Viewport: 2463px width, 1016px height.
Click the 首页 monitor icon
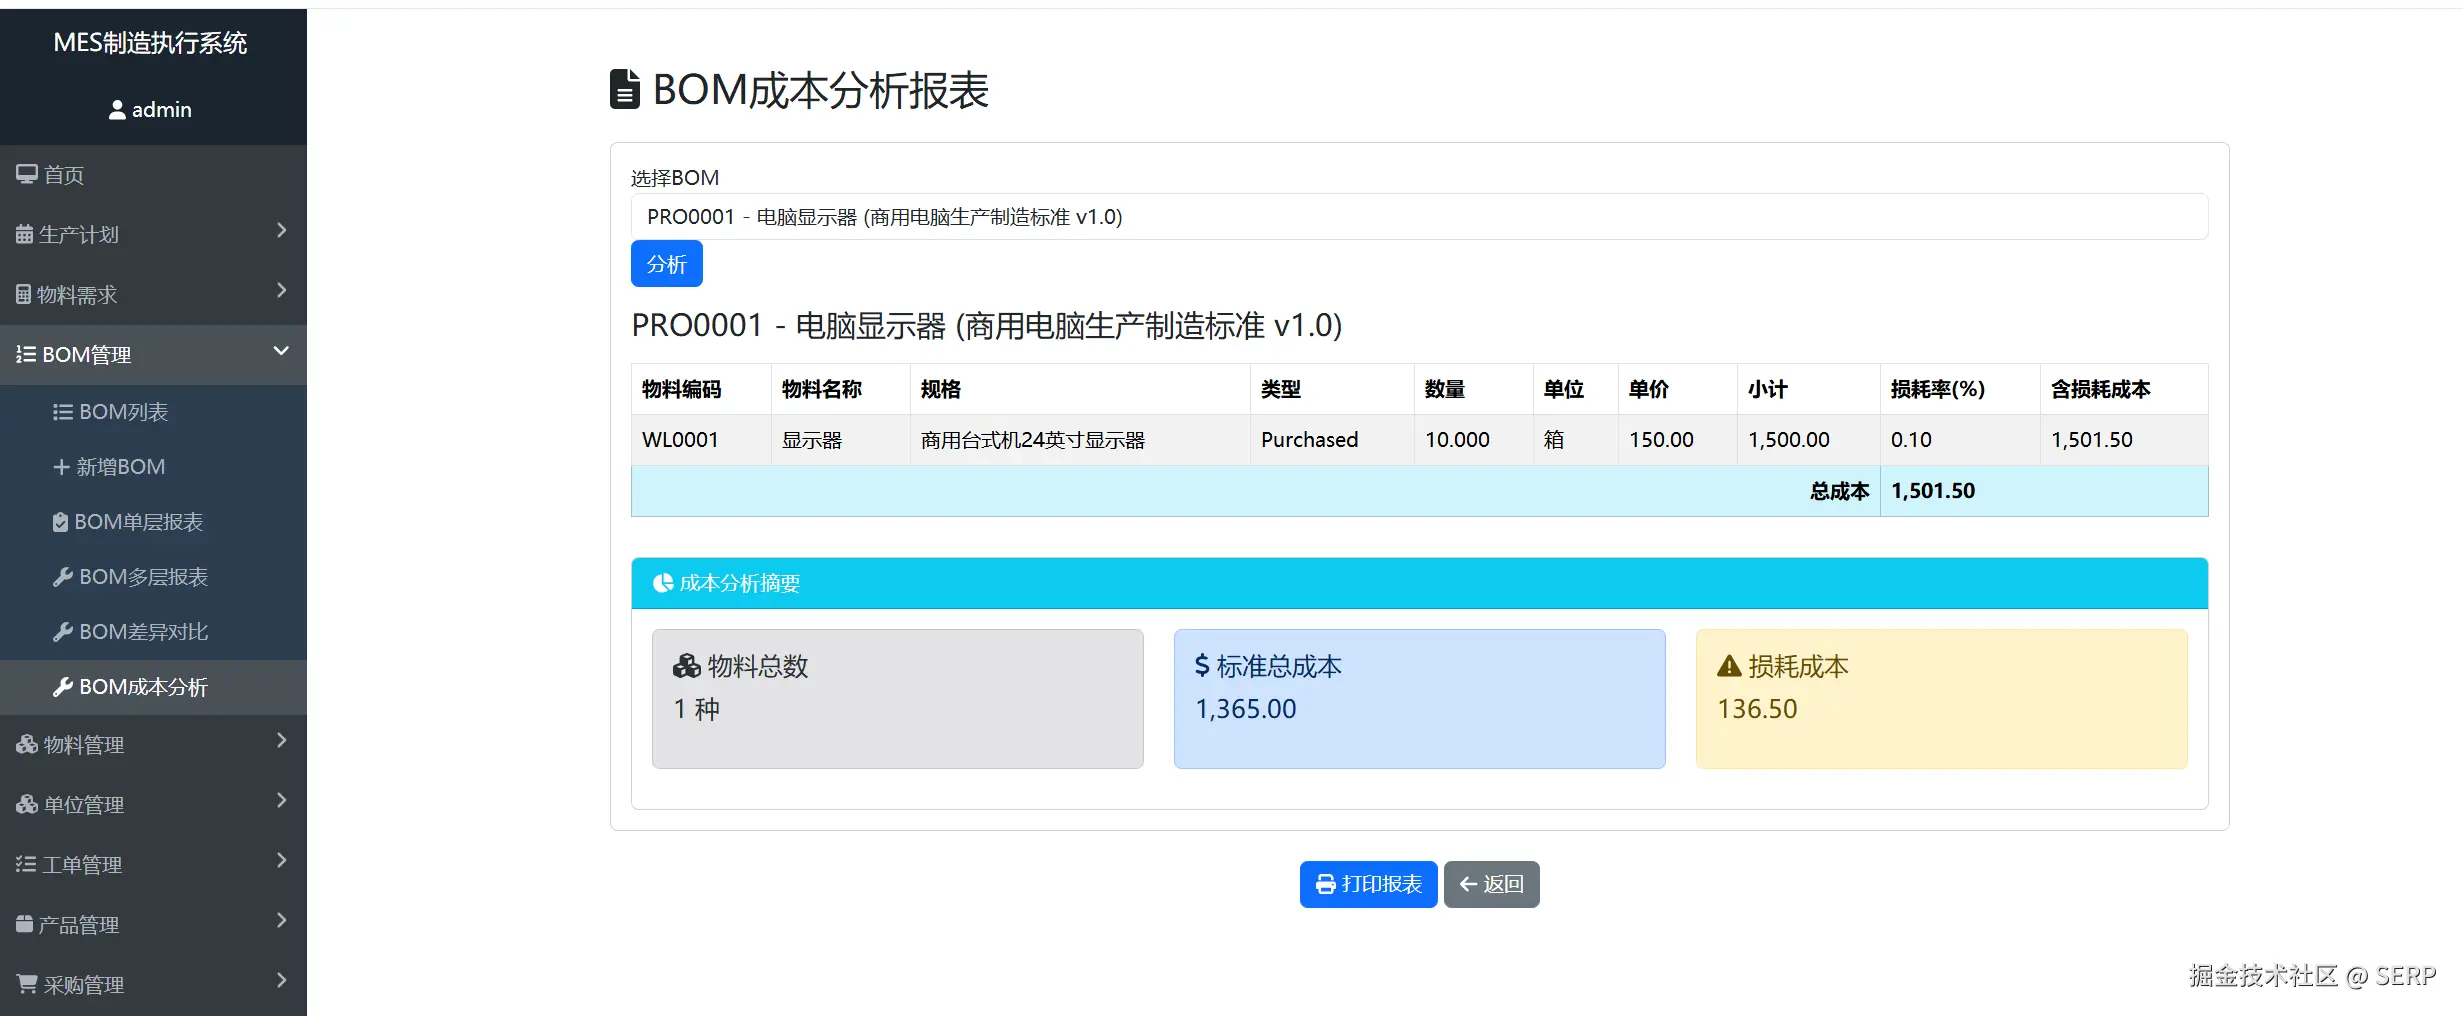[x=27, y=175]
